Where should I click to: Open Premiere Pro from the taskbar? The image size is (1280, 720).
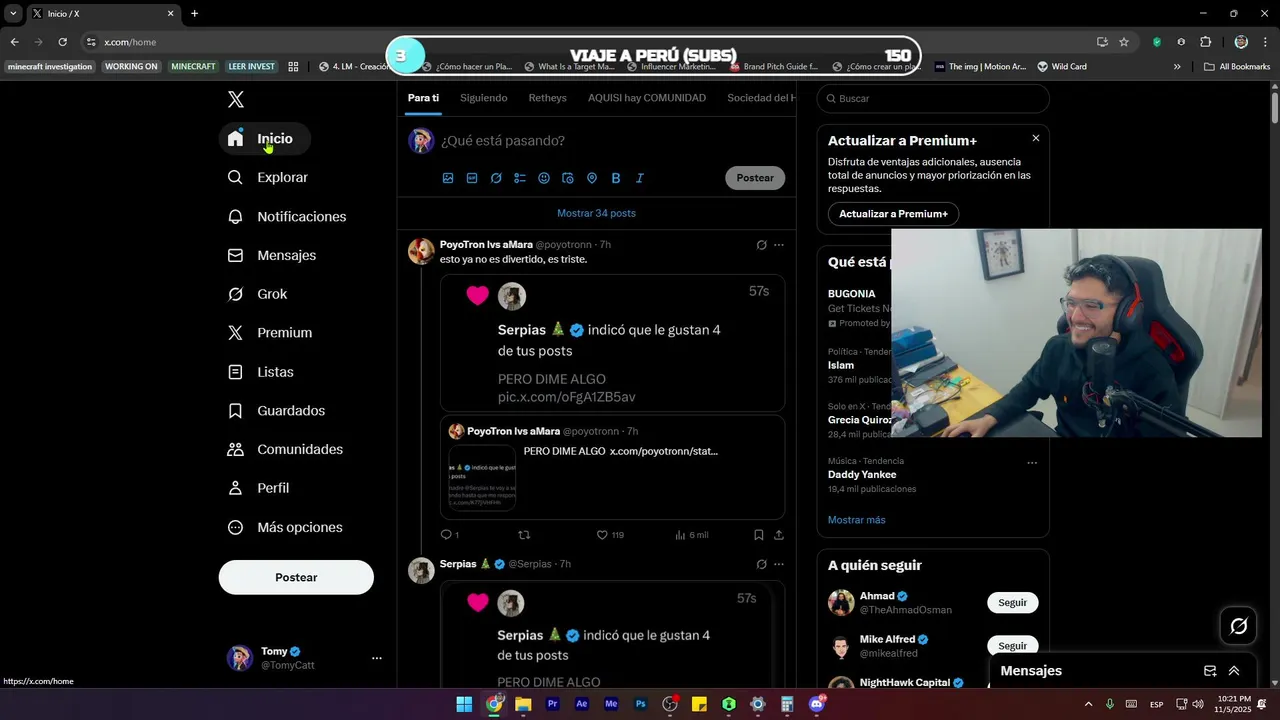[552, 704]
